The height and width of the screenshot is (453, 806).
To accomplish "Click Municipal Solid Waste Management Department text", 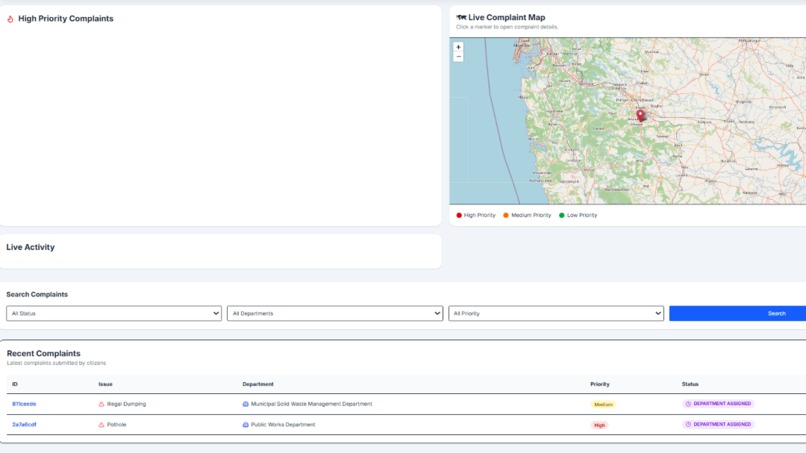I will (312, 404).
